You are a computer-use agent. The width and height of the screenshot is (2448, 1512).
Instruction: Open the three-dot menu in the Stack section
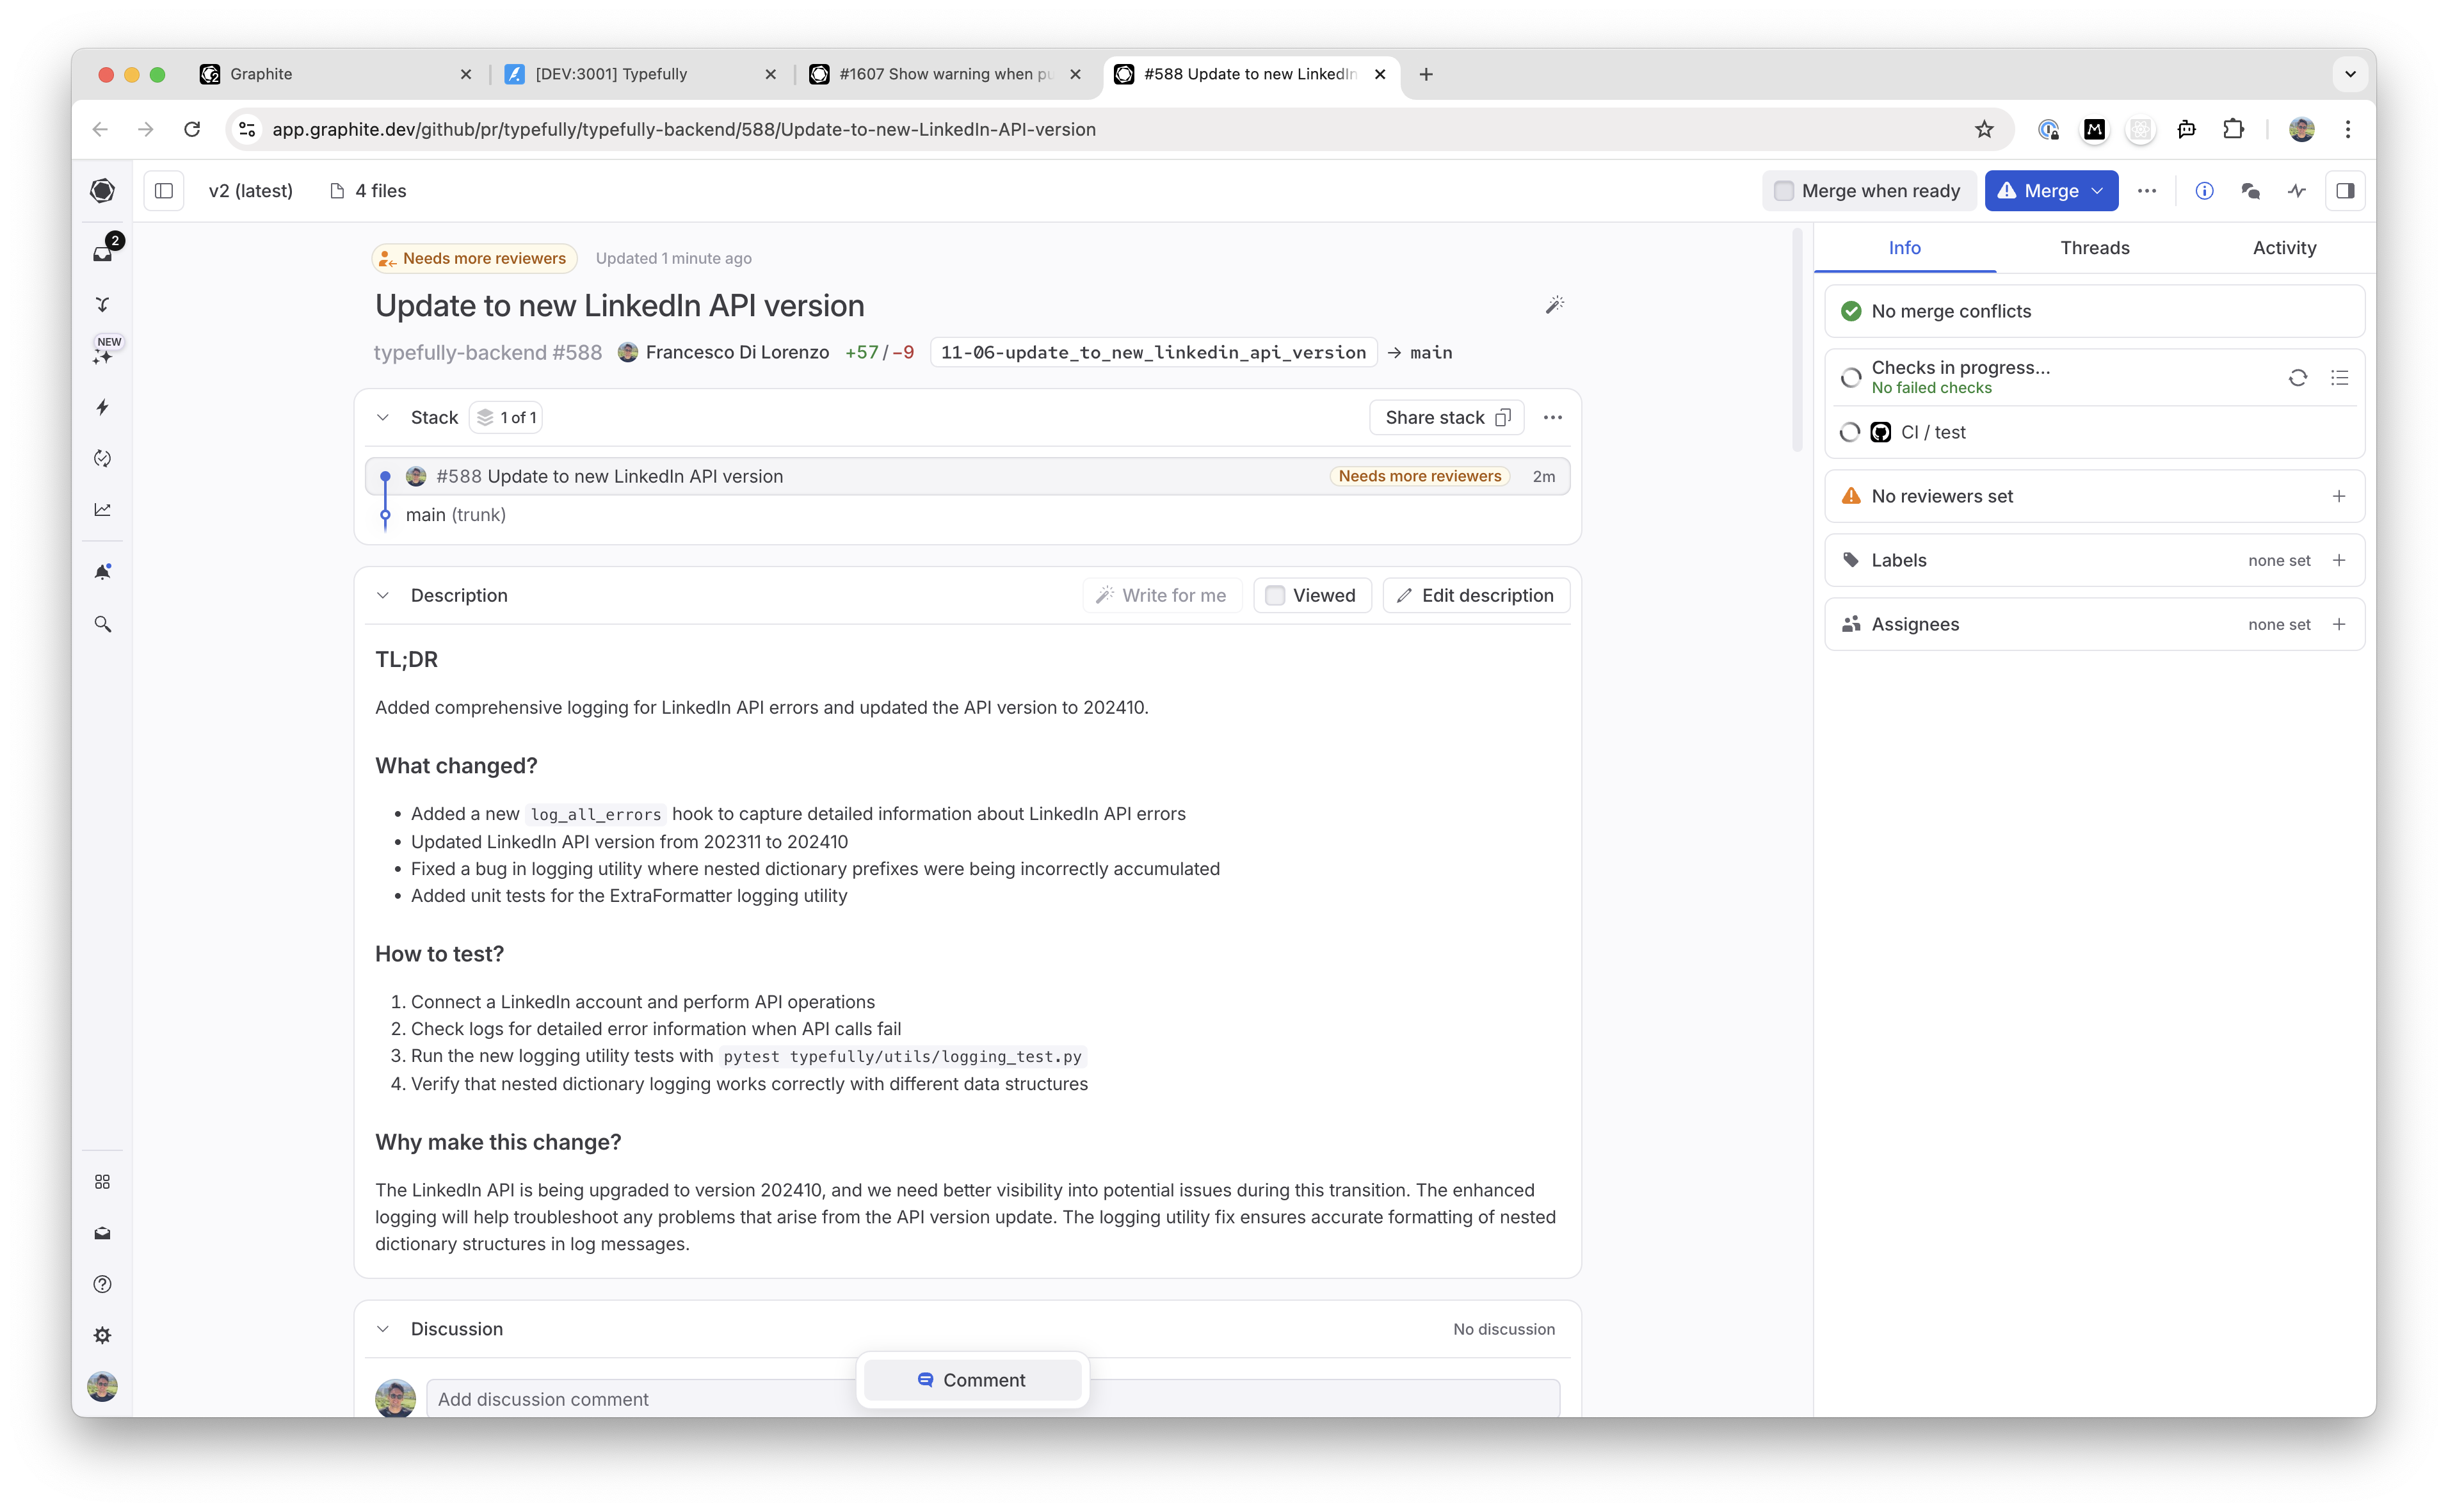pos(1552,417)
